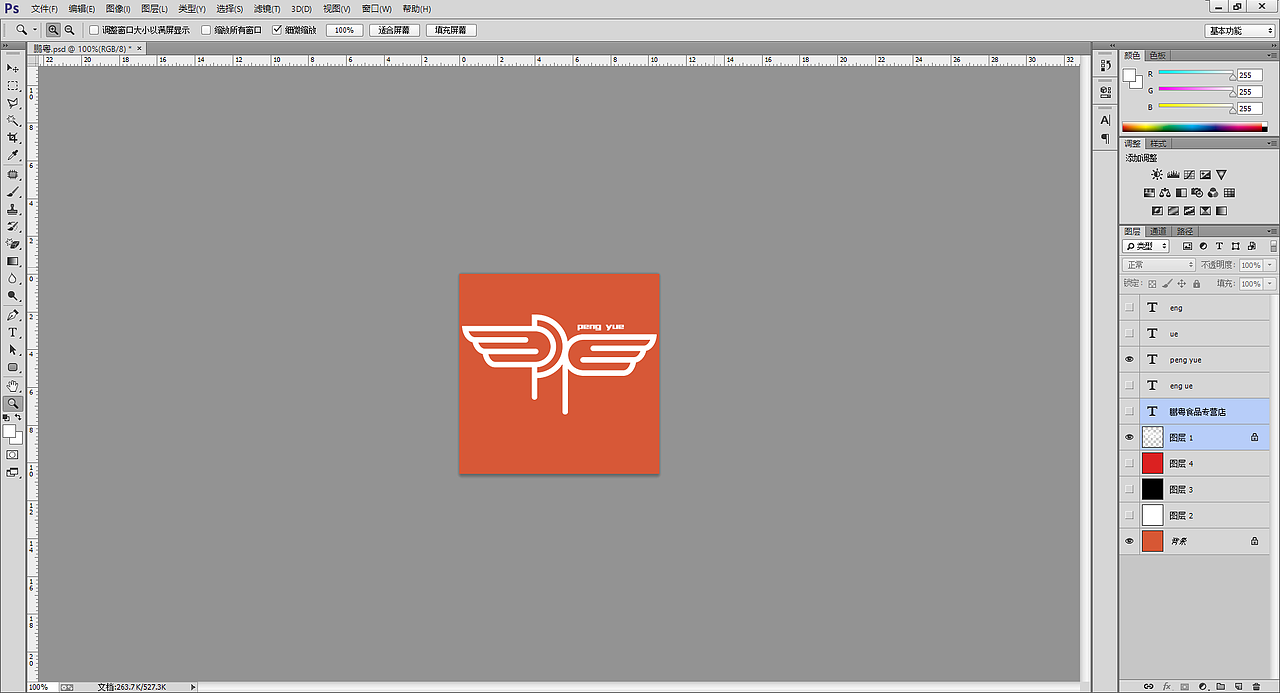The height and width of the screenshot is (693, 1280).
Task: Switch to the 样式 tab
Action: [1158, 144]
